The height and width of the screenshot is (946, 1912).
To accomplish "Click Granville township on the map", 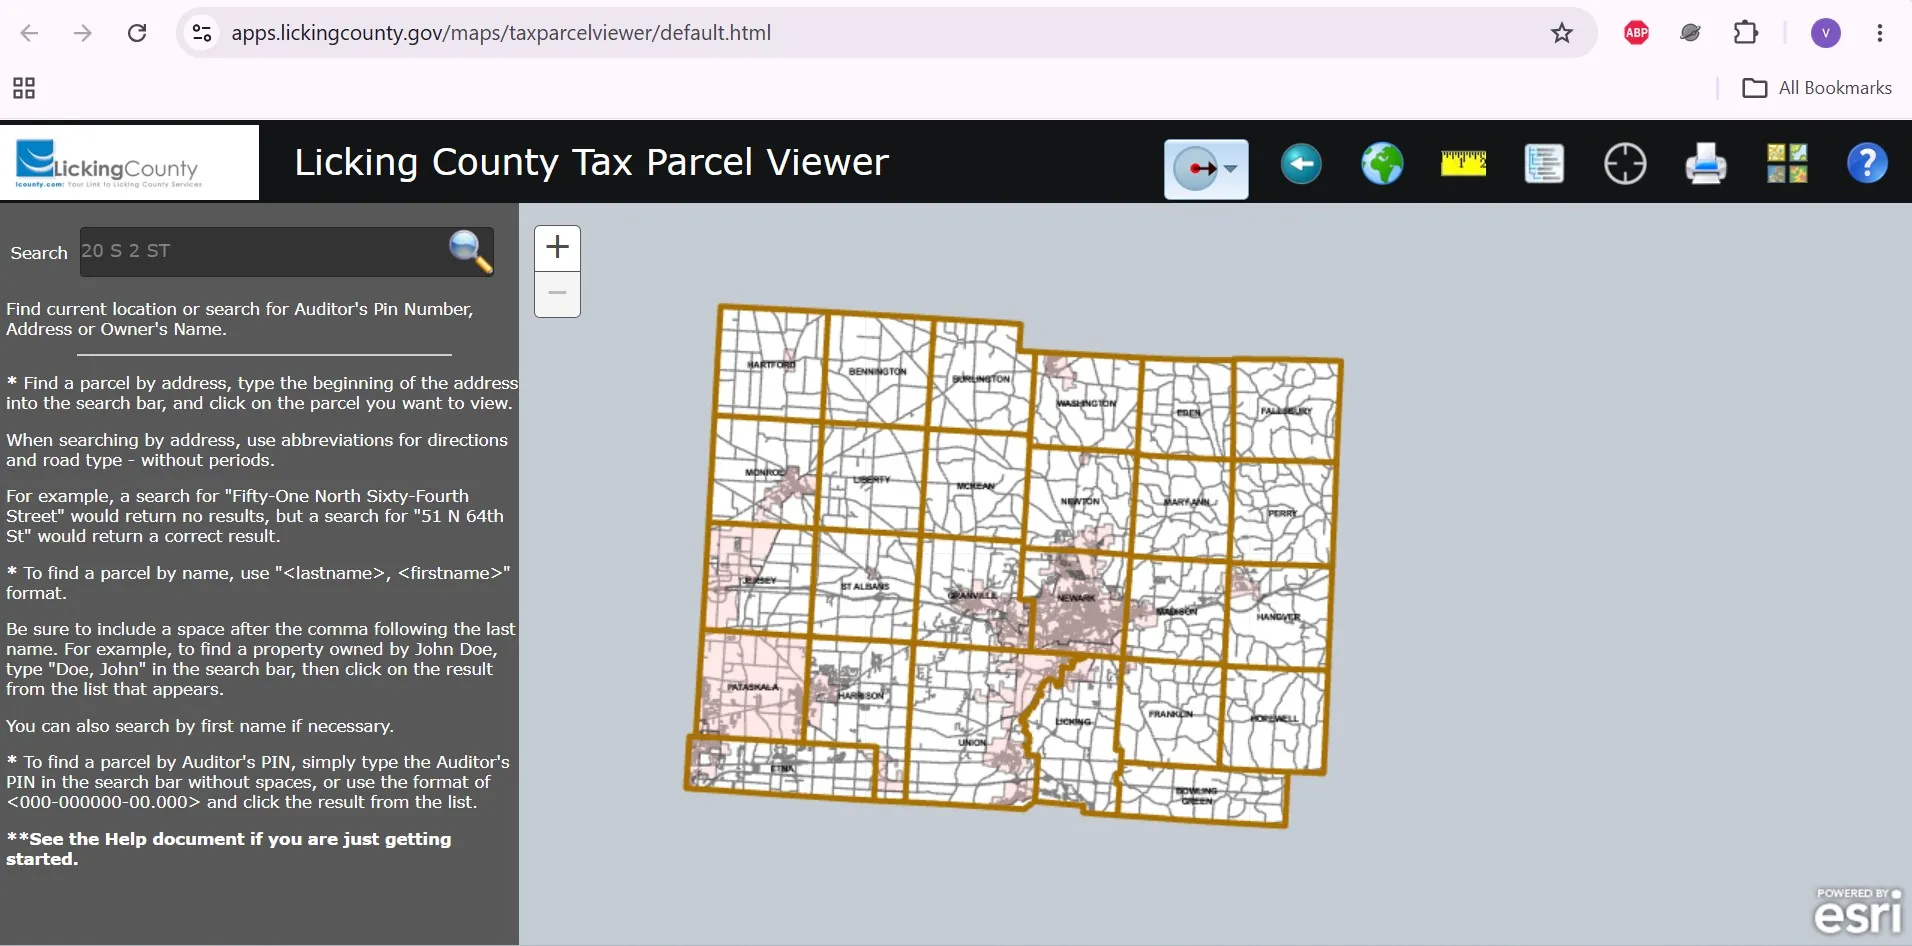I will point(972,595).
